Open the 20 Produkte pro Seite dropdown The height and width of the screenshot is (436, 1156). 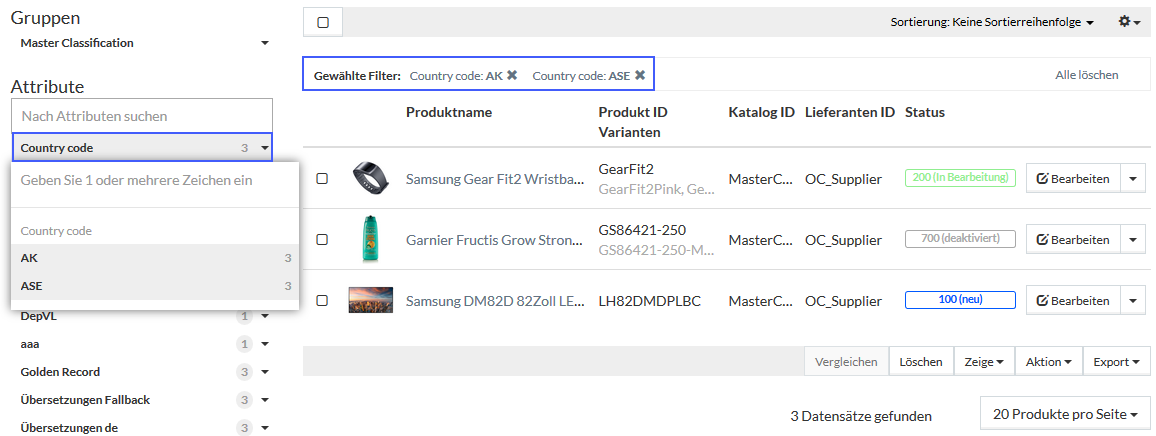click(1064, 415)
